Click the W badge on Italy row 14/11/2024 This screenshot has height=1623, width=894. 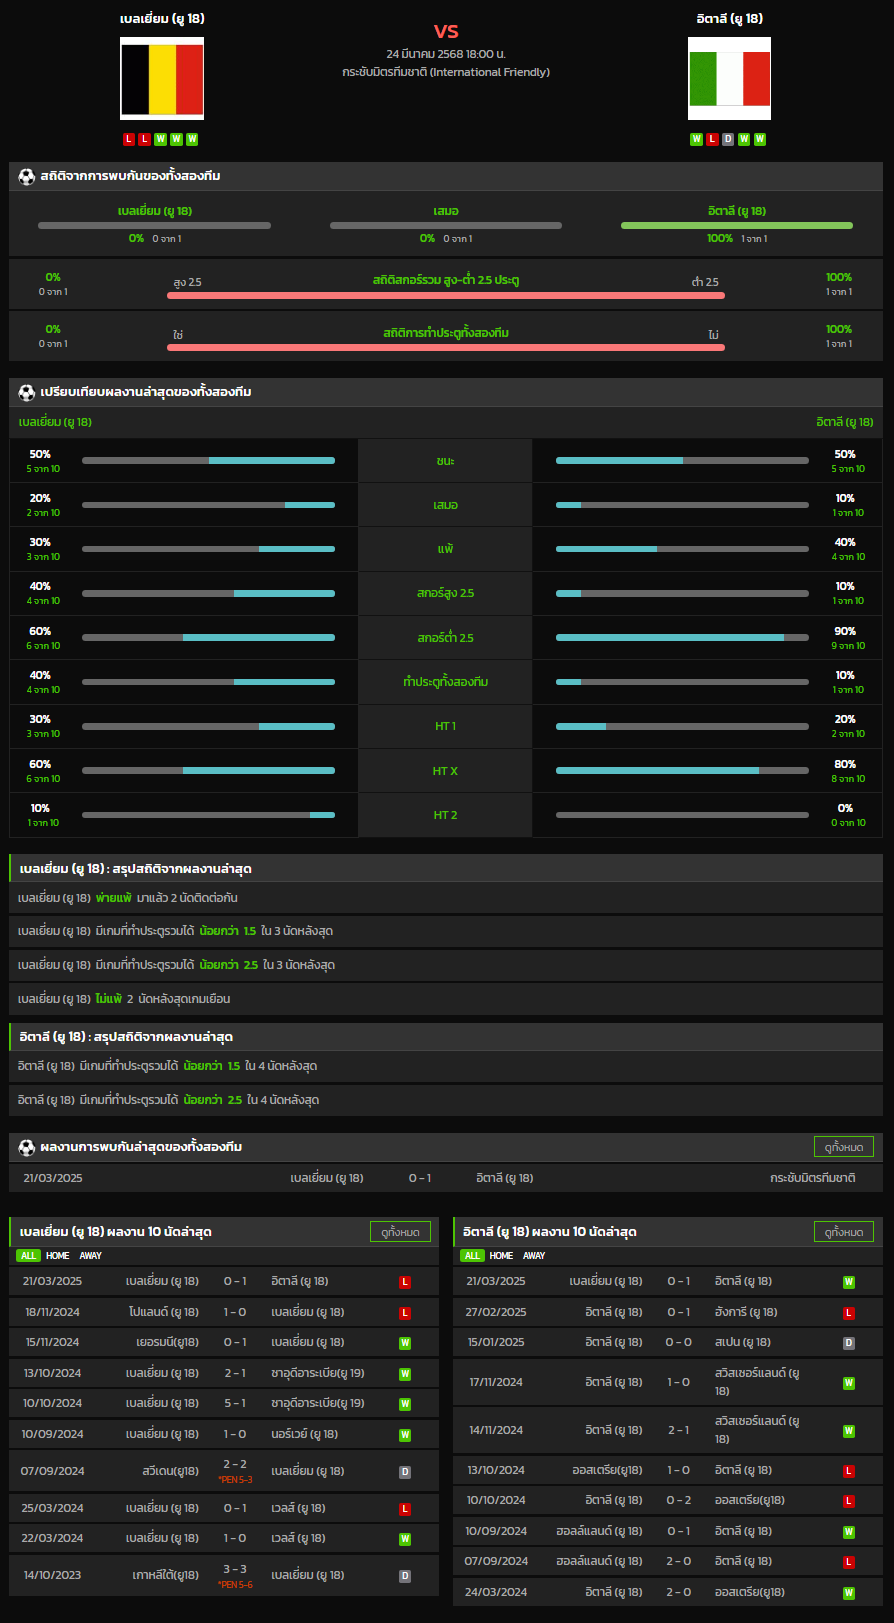click(x=849, y=1431)
